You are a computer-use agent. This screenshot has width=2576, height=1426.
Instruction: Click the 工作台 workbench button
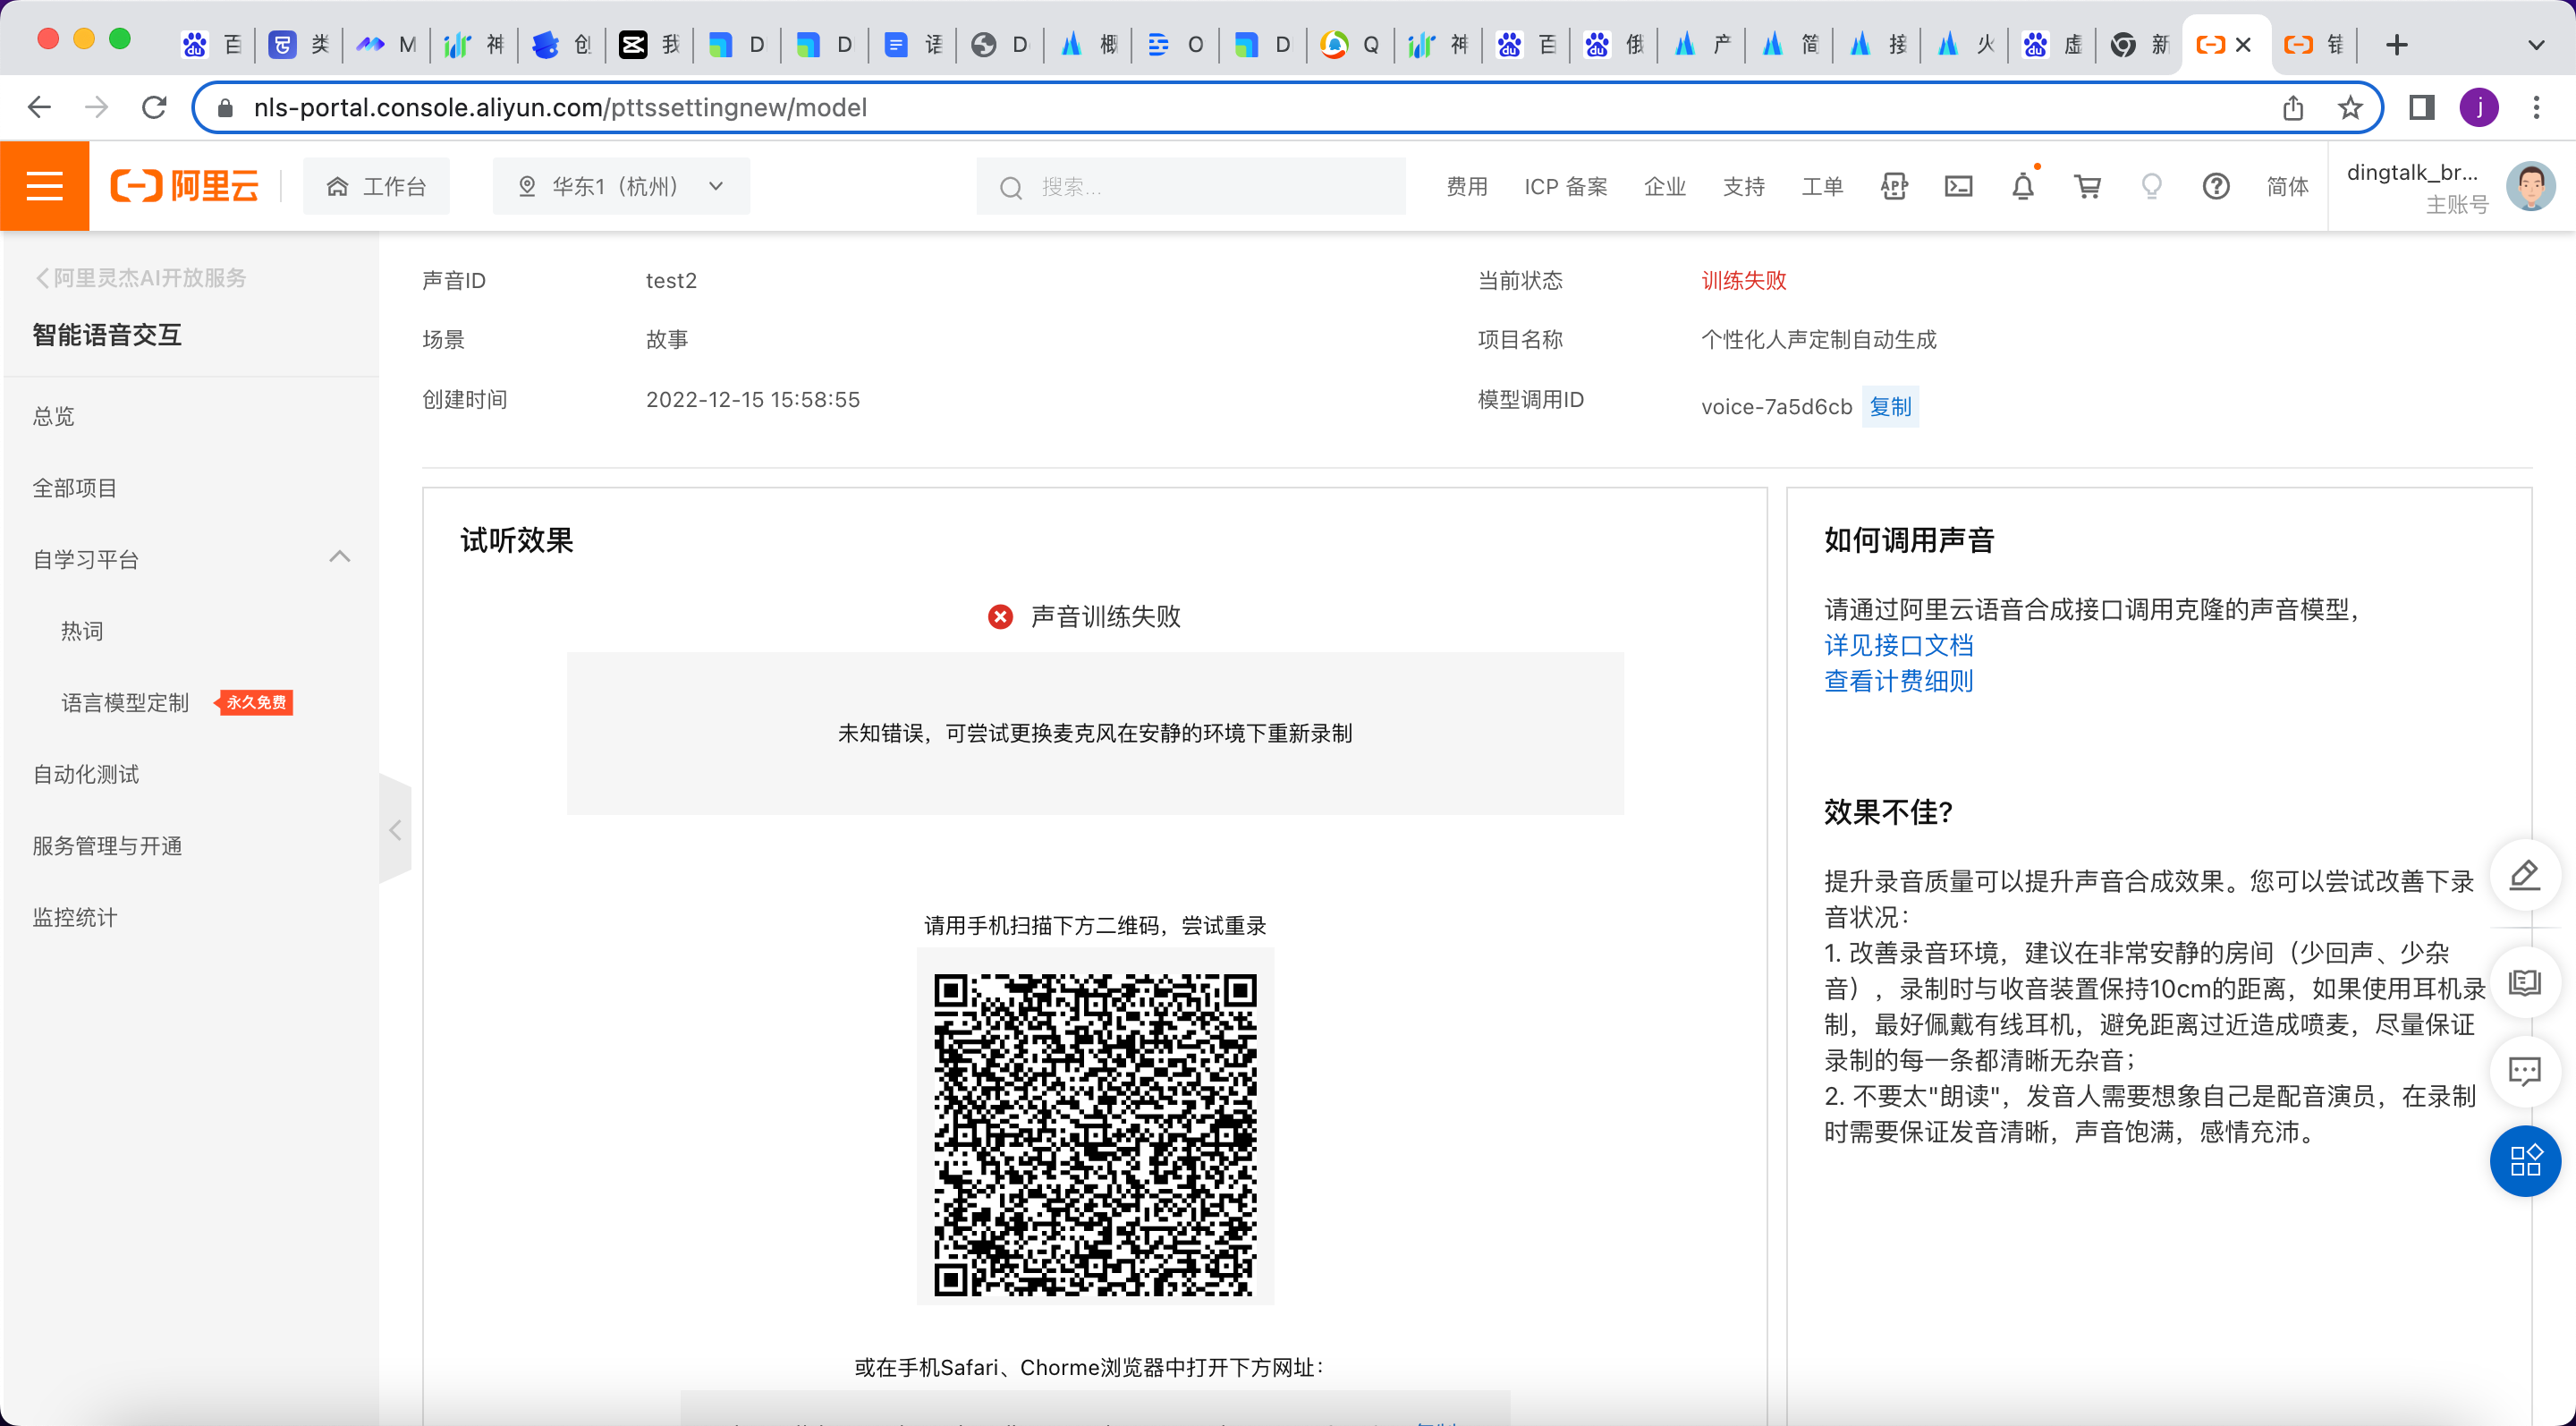376,186
